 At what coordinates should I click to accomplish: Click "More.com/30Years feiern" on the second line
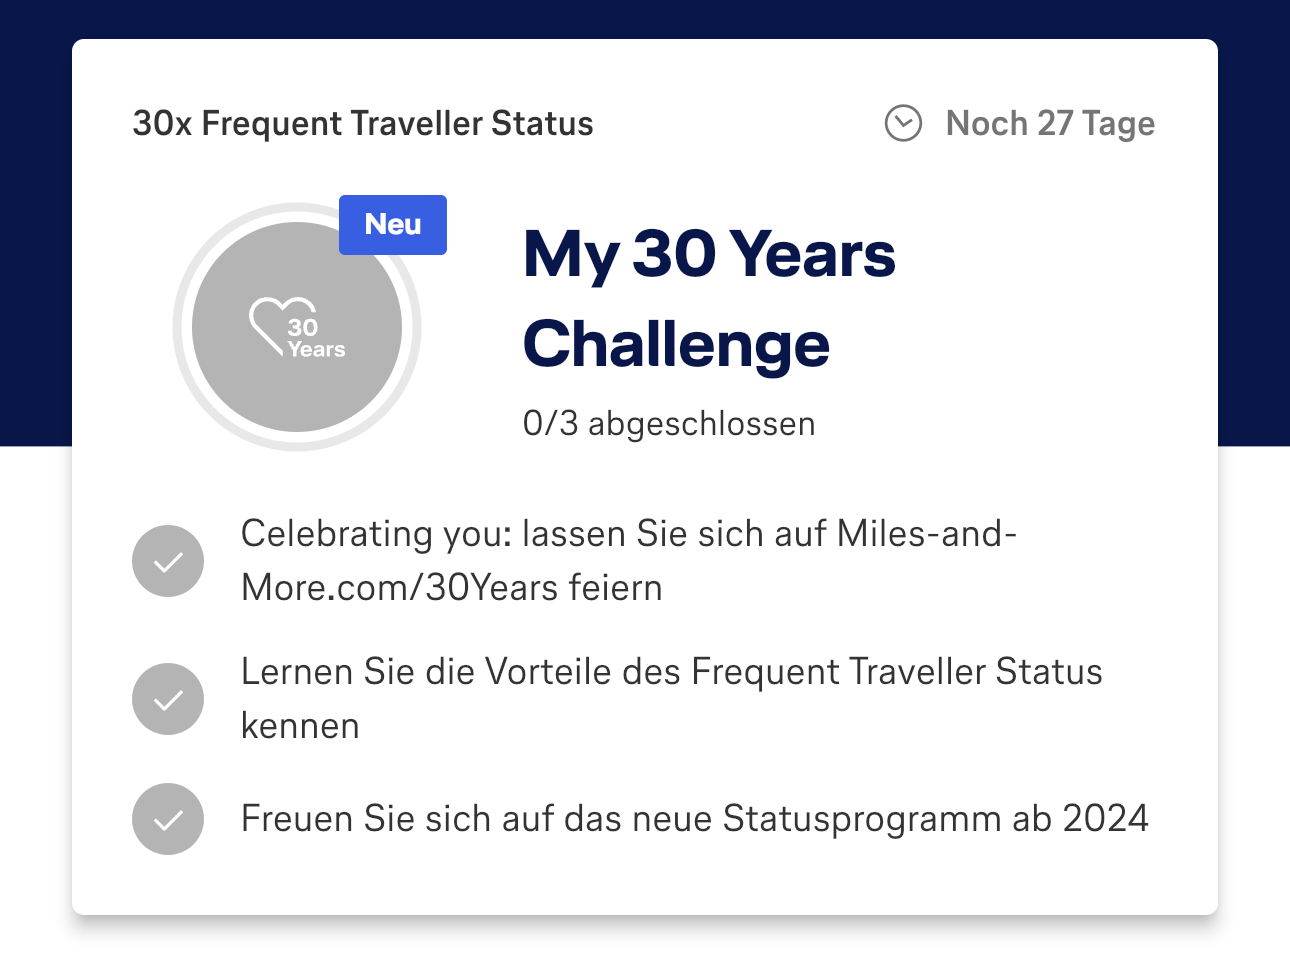(451, 588)
